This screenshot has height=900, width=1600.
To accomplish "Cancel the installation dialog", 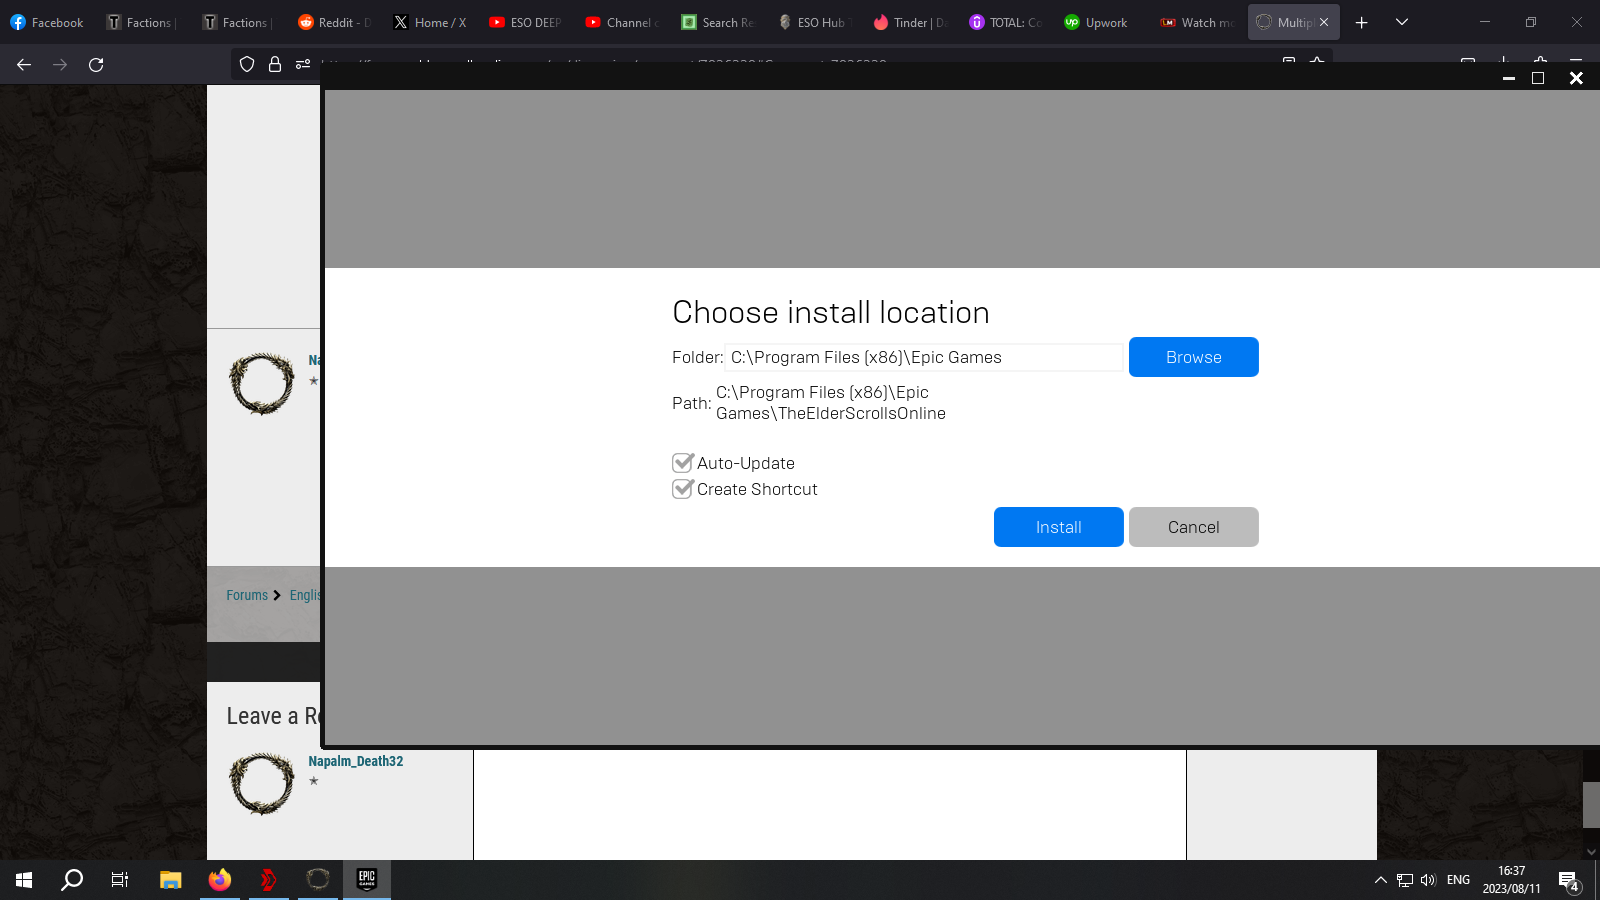I will click(x=1193, y=527).
